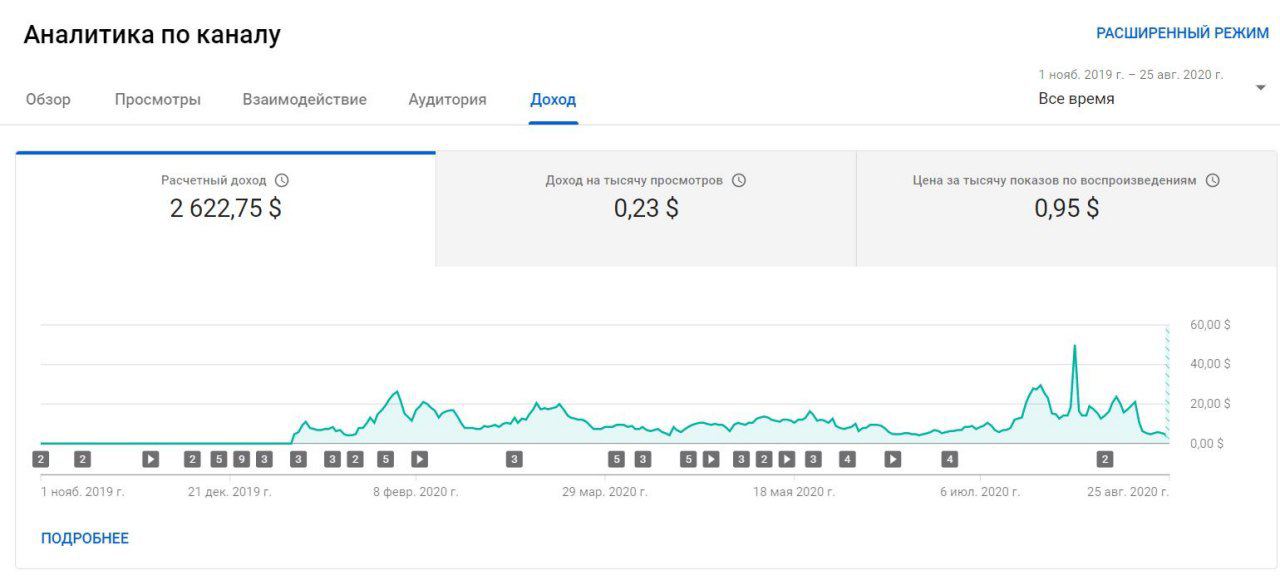Click the 1 нояб. 2019 г. – 25 авг. 2020 г. range text
The width and height of the screenshot is (1280, 580).
[1131, 74]
